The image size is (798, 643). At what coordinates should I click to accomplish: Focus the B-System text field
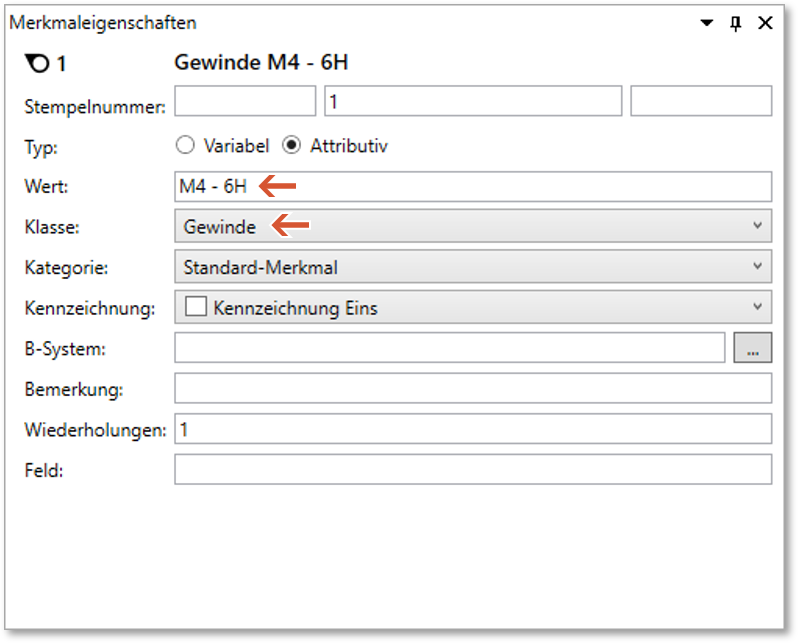tap(449, 348)
